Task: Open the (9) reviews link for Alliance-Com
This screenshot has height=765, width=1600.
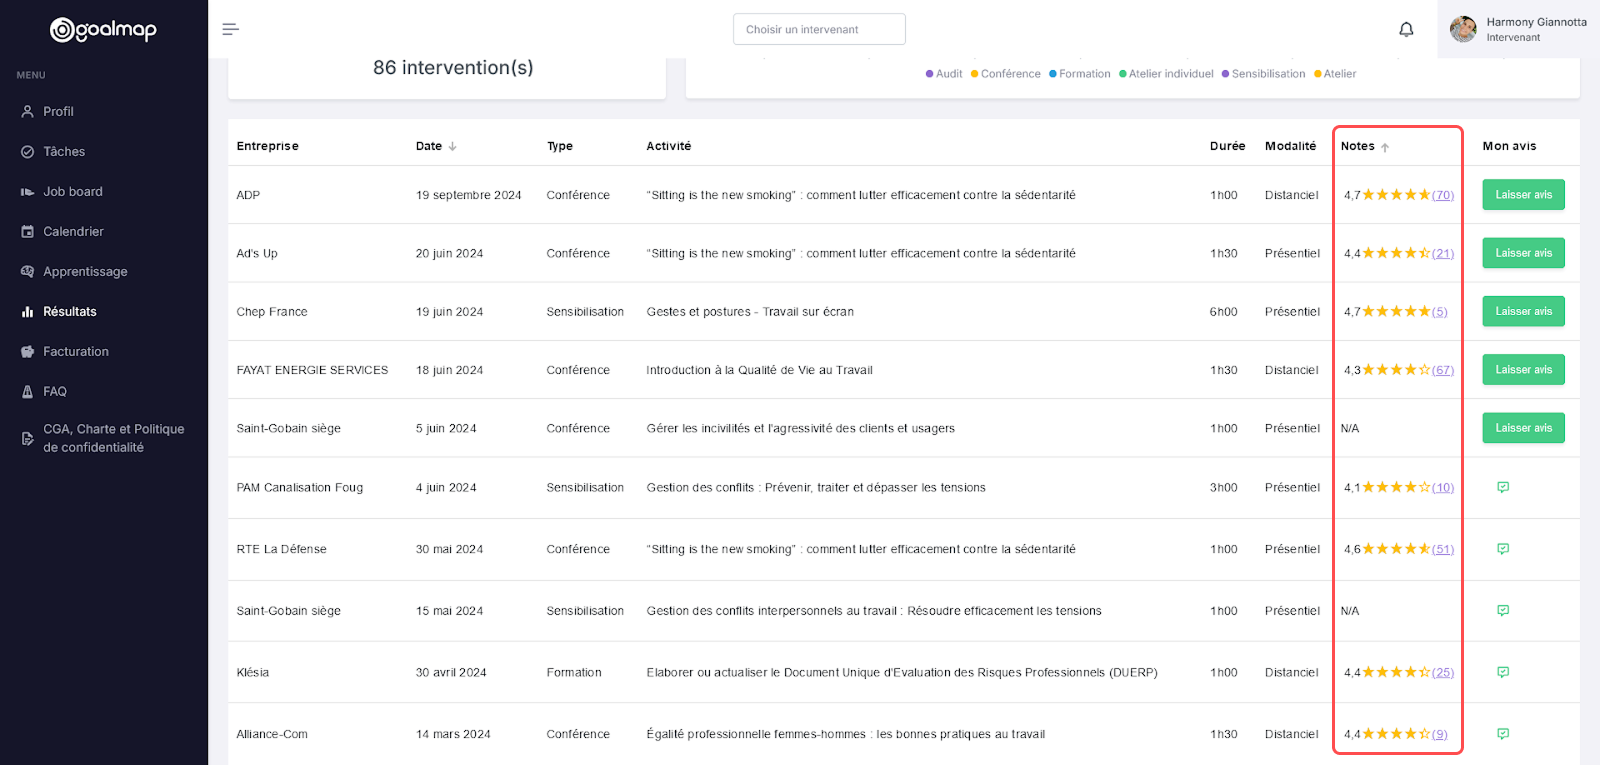Action: click(x=1440, y=734)
